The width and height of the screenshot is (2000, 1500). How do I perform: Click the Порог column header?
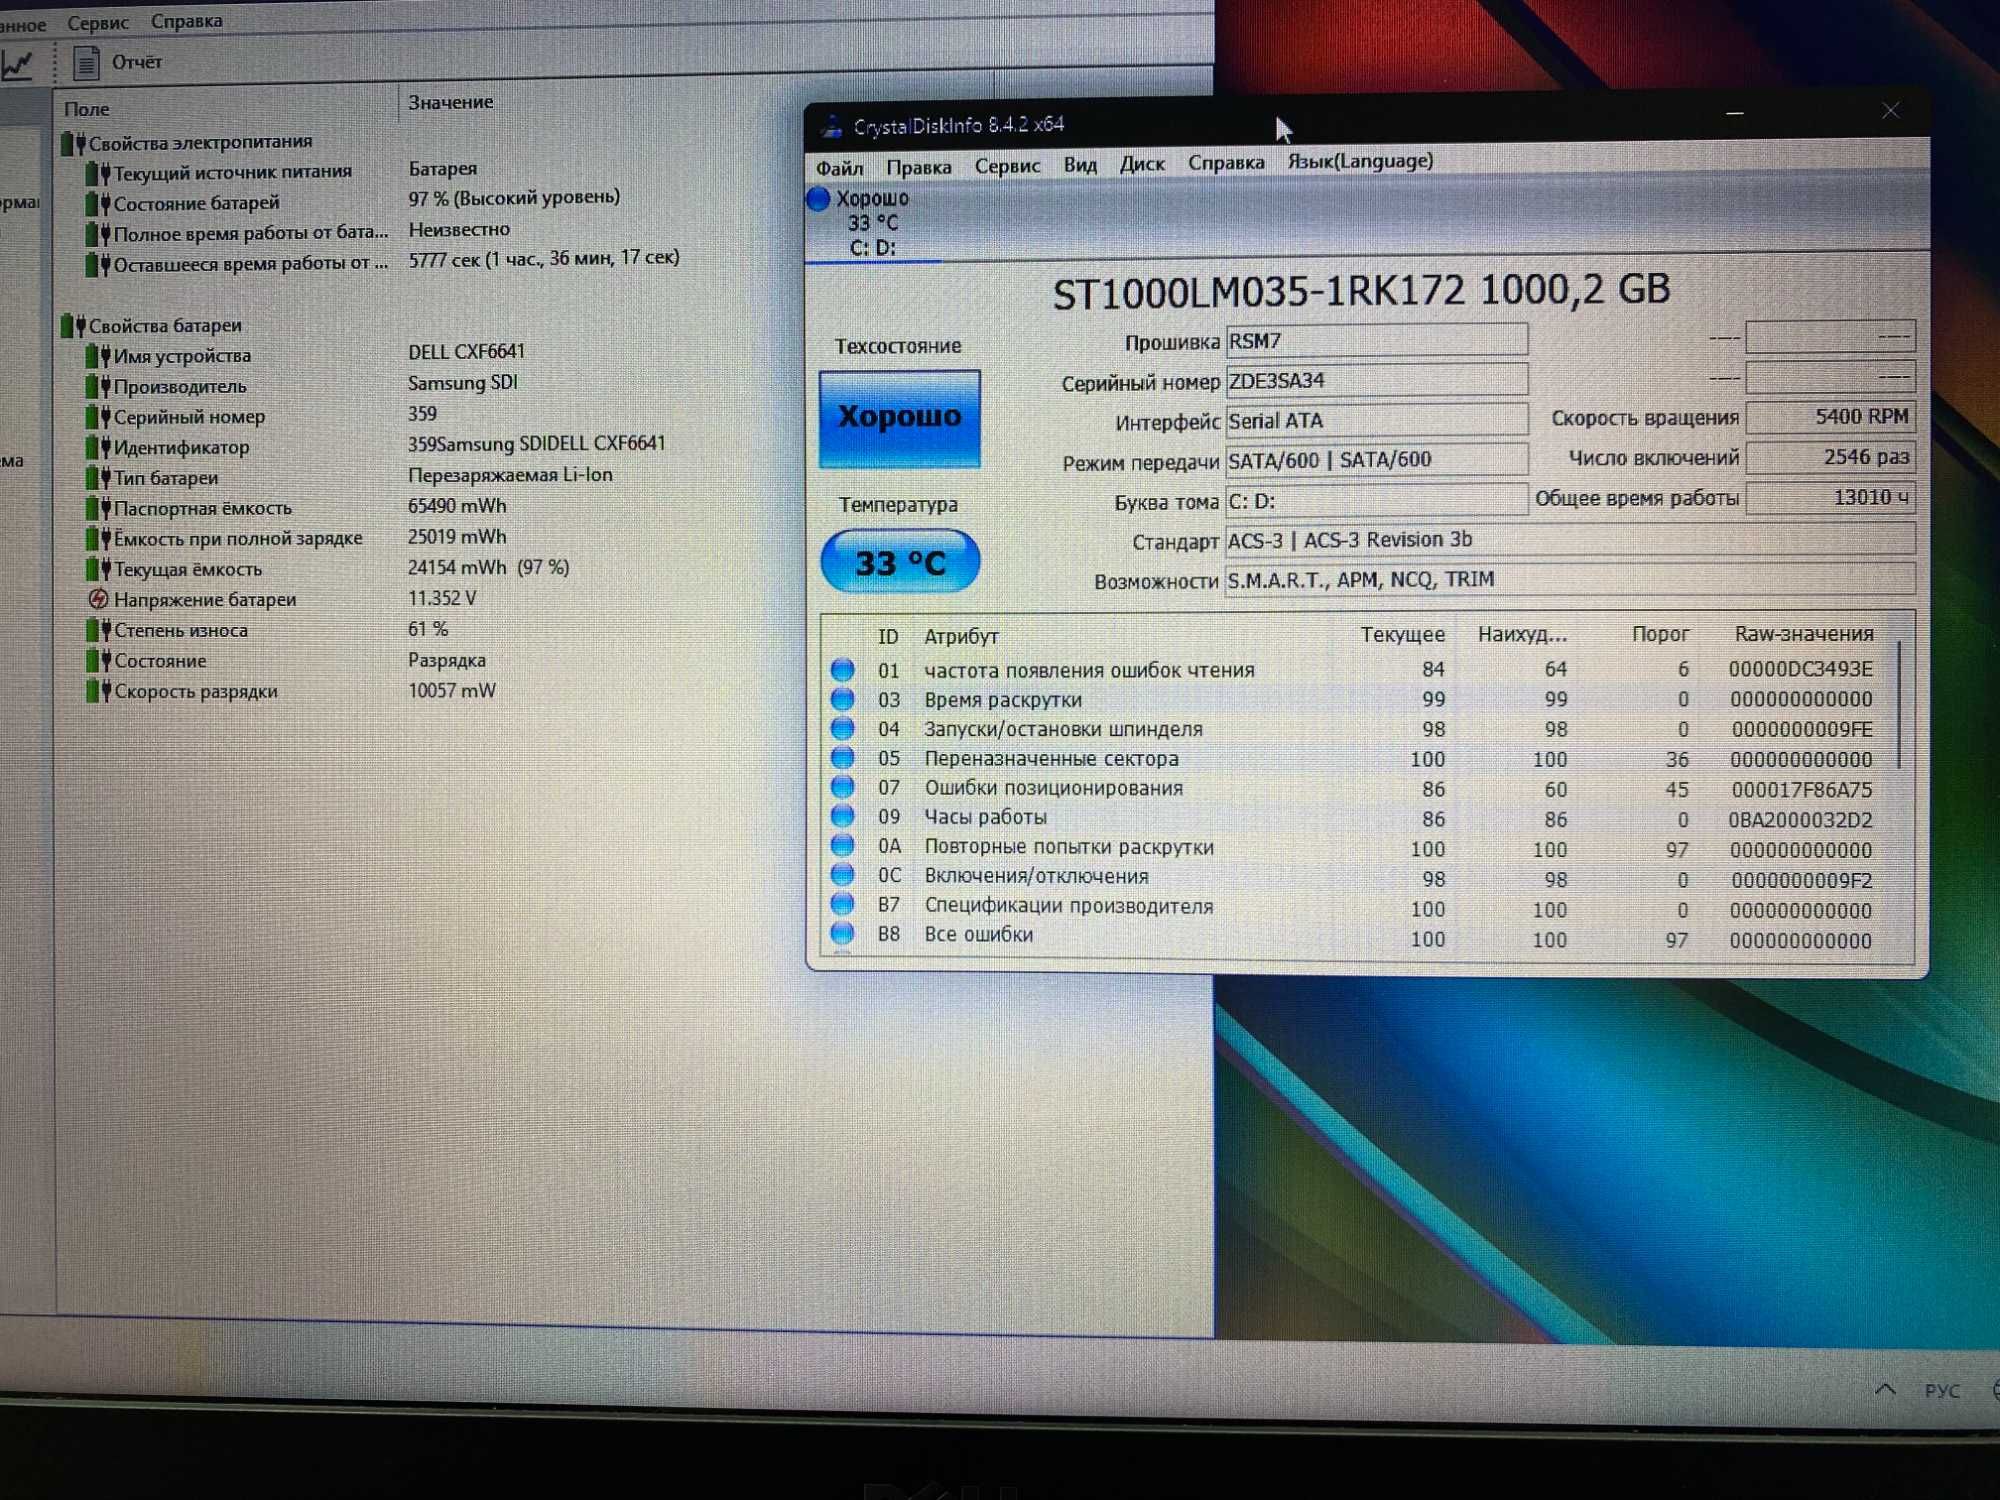pos(1660,634)
